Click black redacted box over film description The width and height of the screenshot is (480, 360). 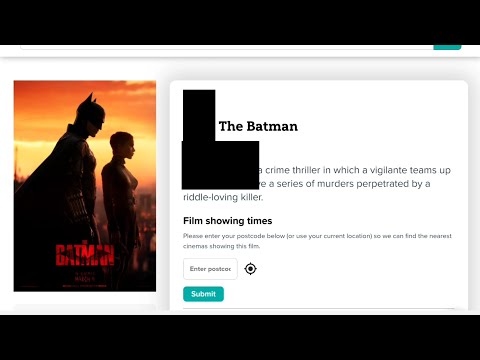[x=220, y=165]
